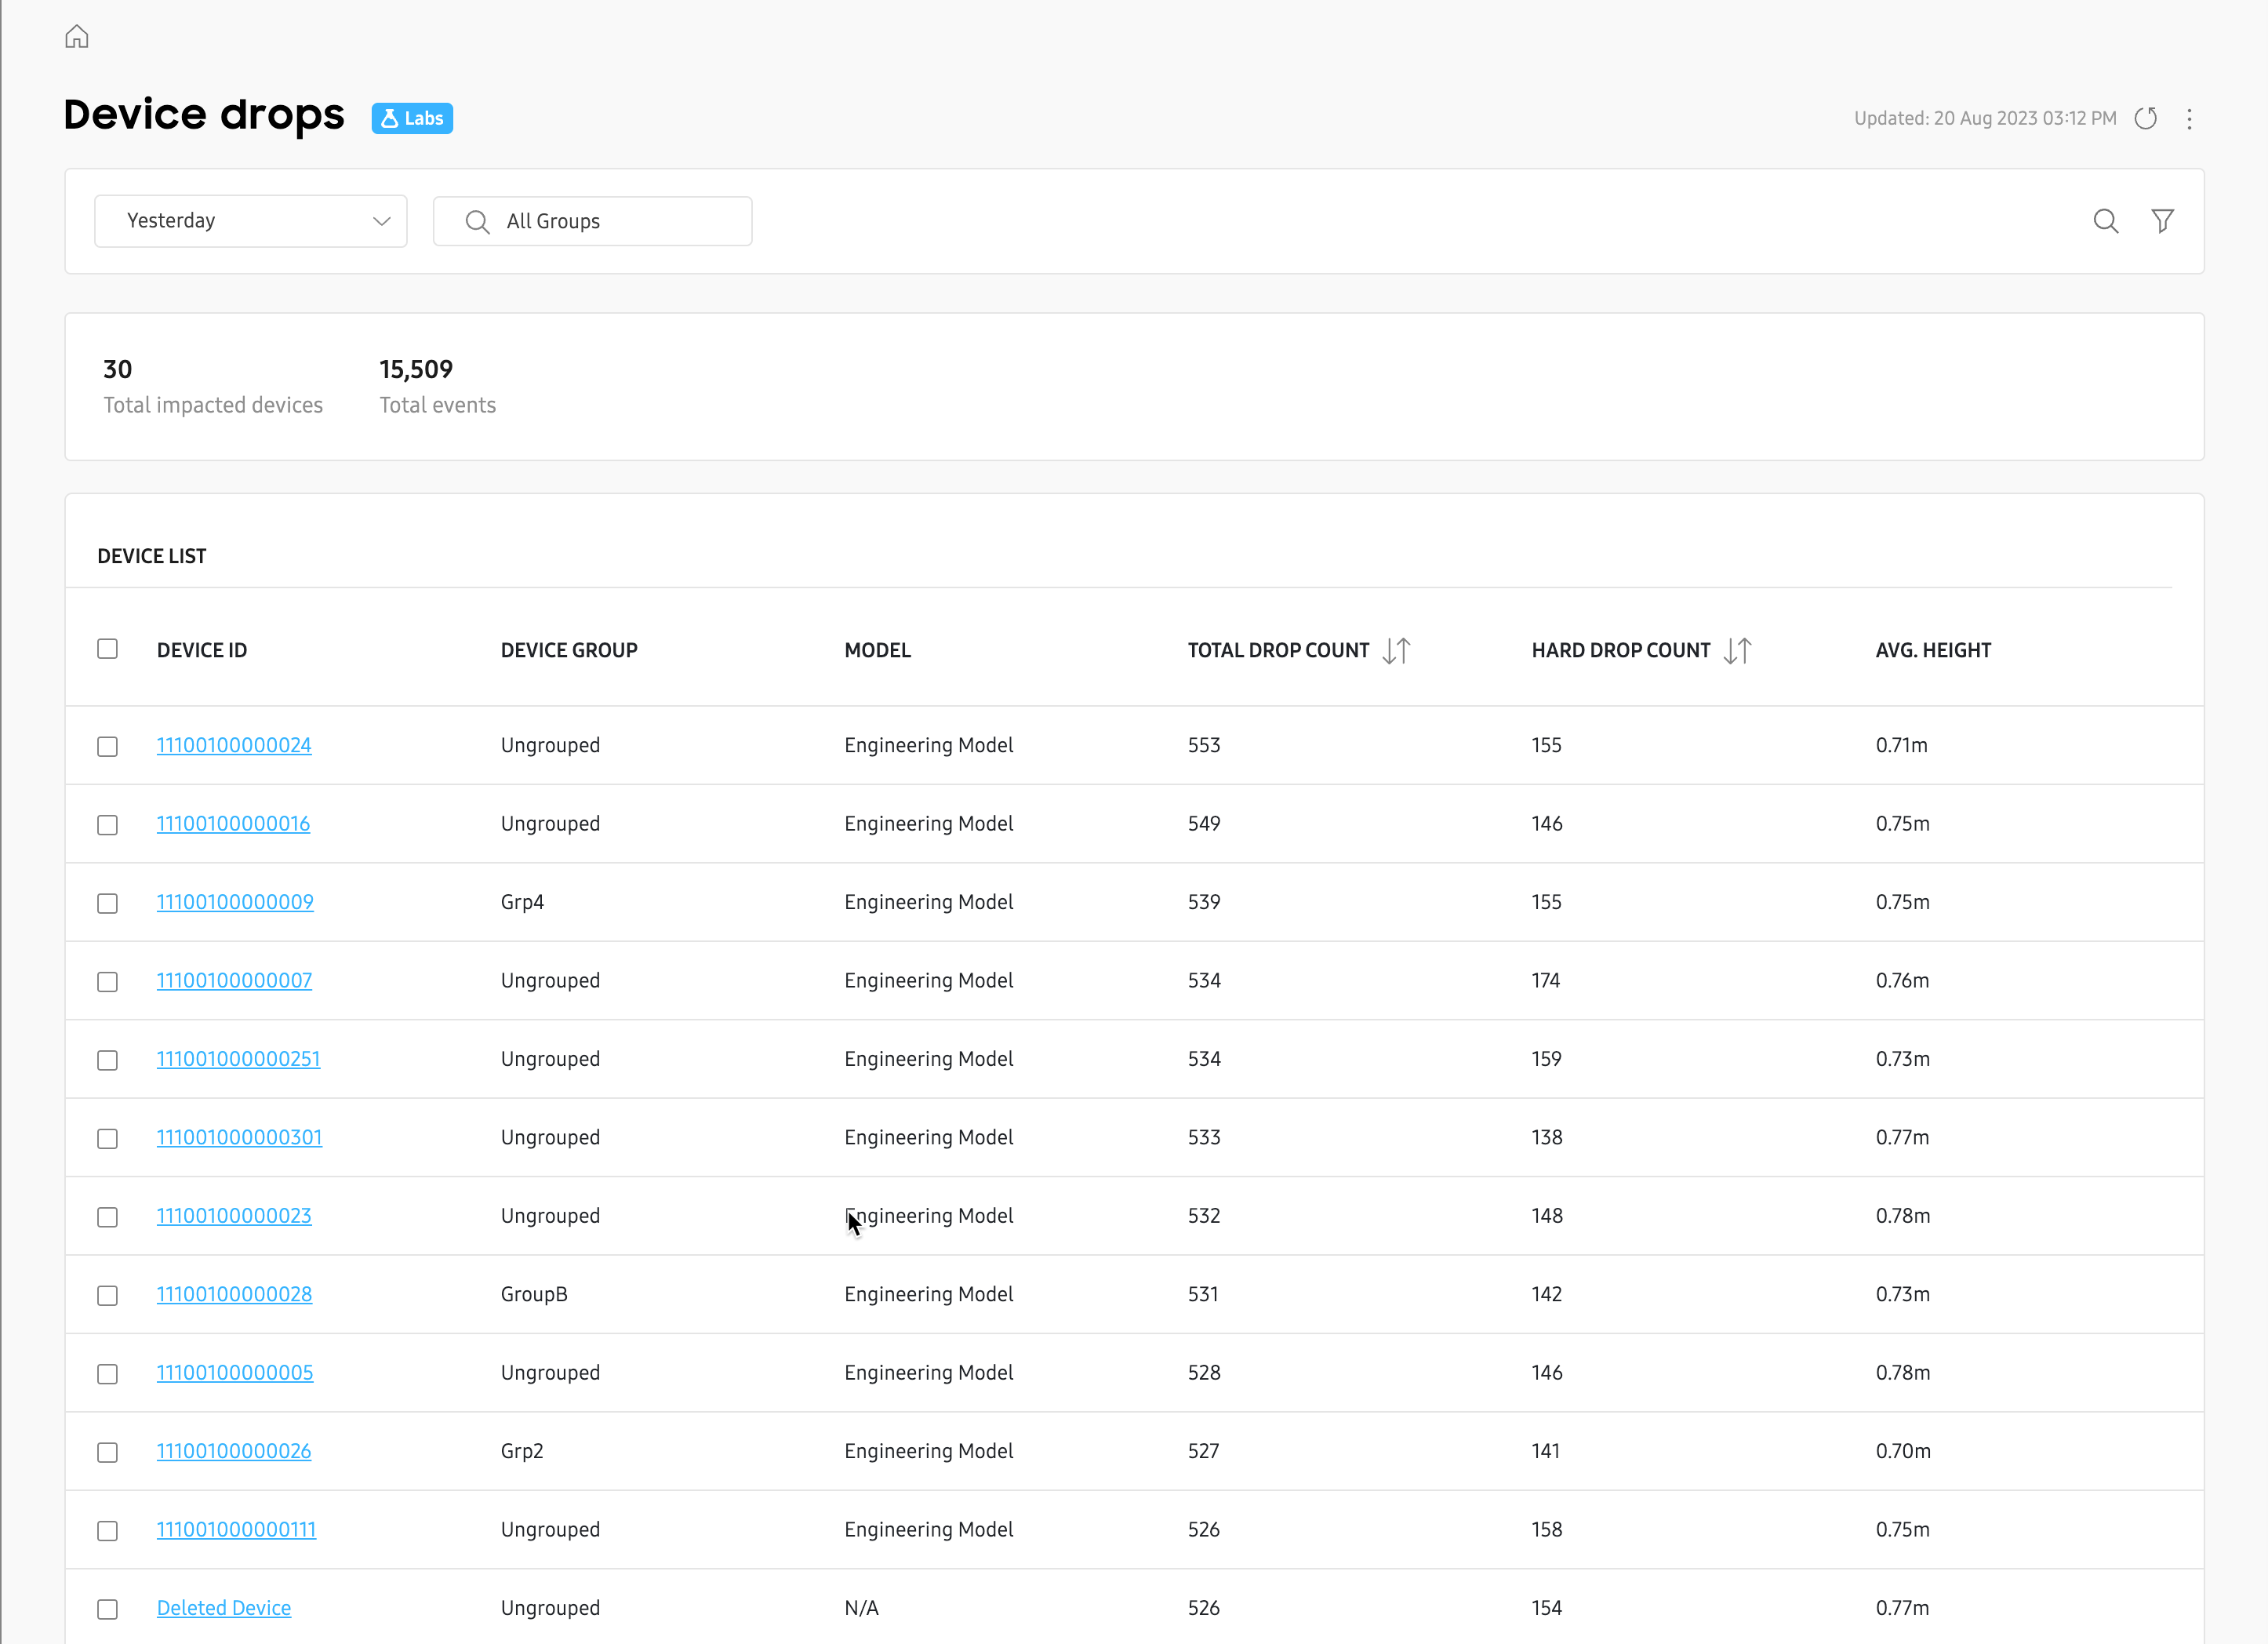Open device link 111001000000111
2268x1644 pixels.
tap(236, 1530)
